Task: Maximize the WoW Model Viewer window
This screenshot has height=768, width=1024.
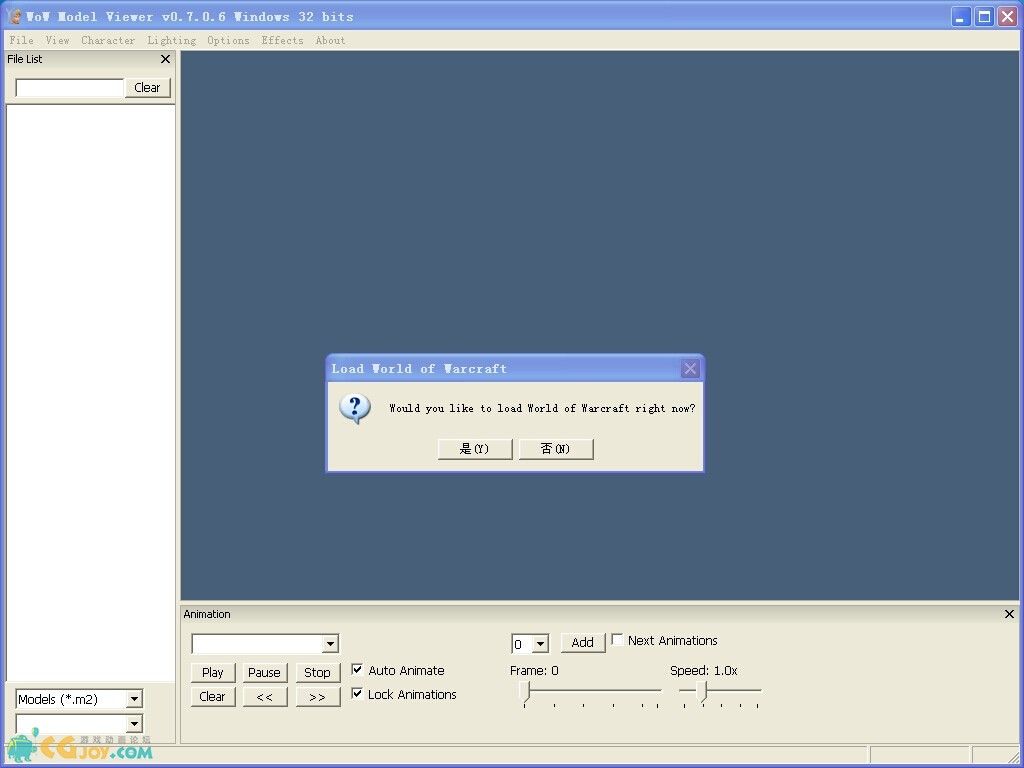Action: [984, 17]
